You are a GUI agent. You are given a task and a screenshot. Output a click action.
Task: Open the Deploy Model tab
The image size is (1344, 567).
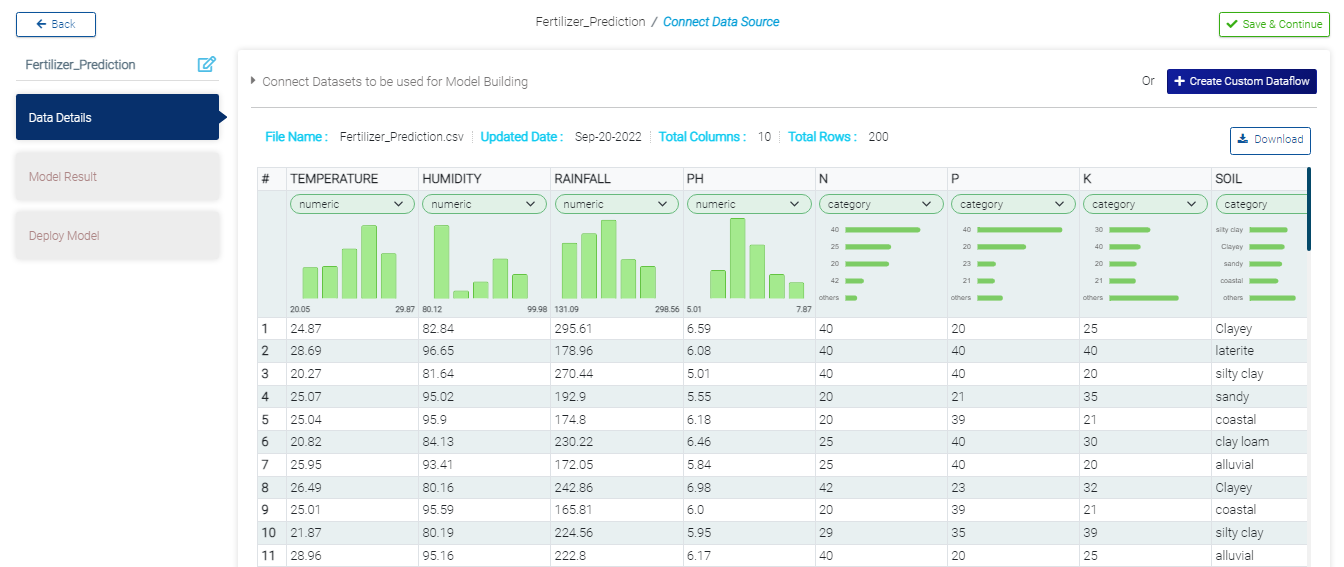117,236
